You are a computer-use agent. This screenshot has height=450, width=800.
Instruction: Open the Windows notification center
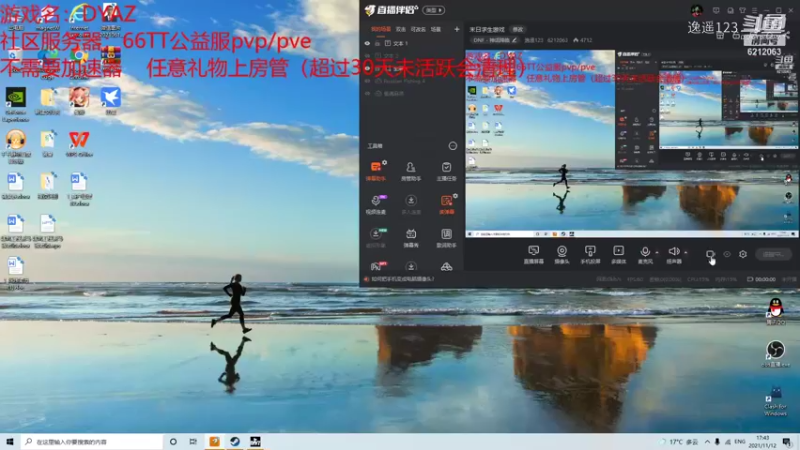(787, 441)
